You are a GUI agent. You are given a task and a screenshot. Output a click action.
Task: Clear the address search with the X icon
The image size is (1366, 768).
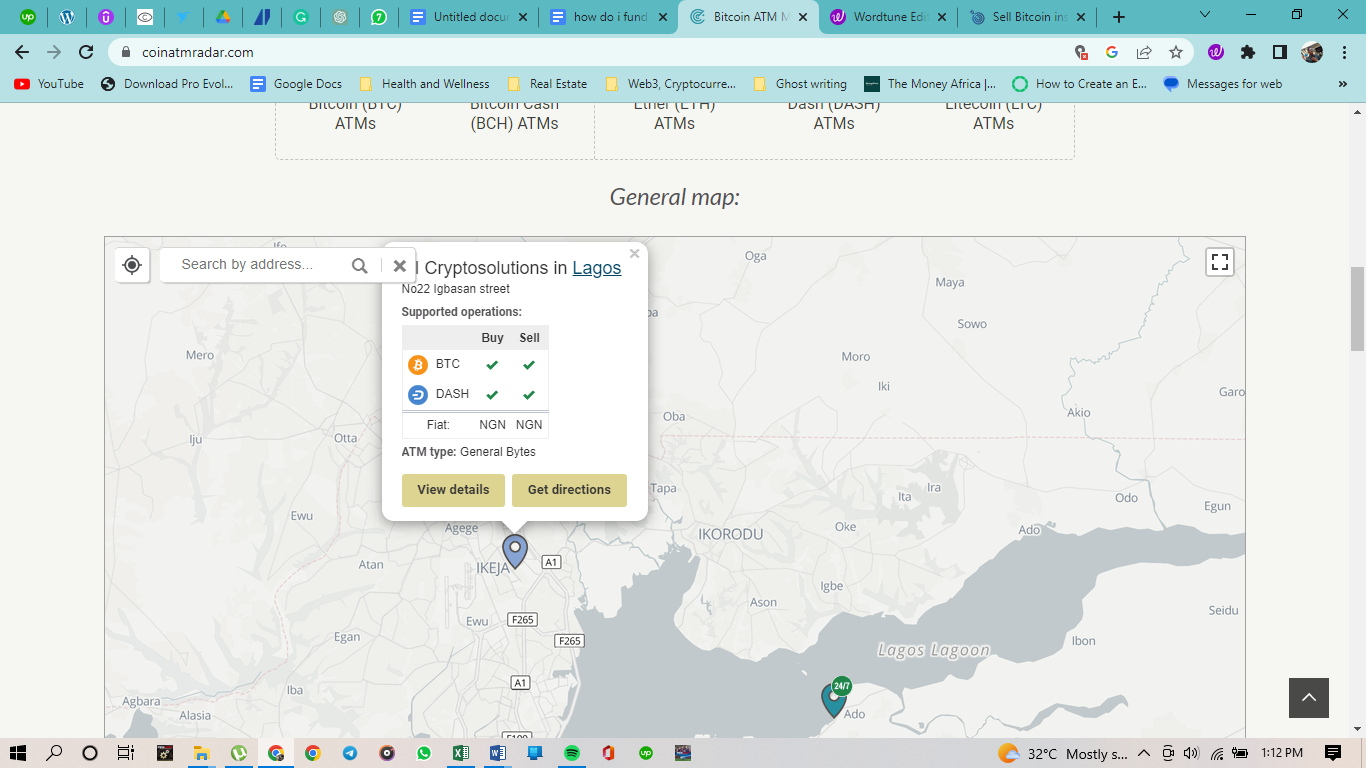tap(399, 265)
